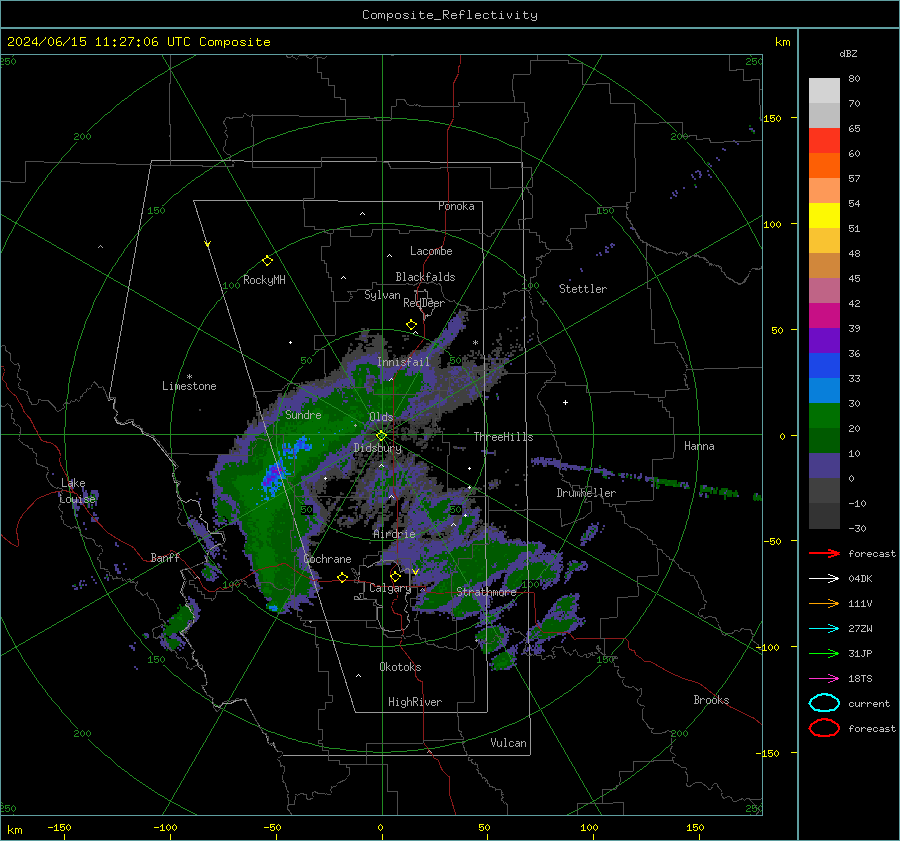The image size is (900, 841).
Task: Click the violet-purple dBZ swatch
Action: (x=824, y=340)
